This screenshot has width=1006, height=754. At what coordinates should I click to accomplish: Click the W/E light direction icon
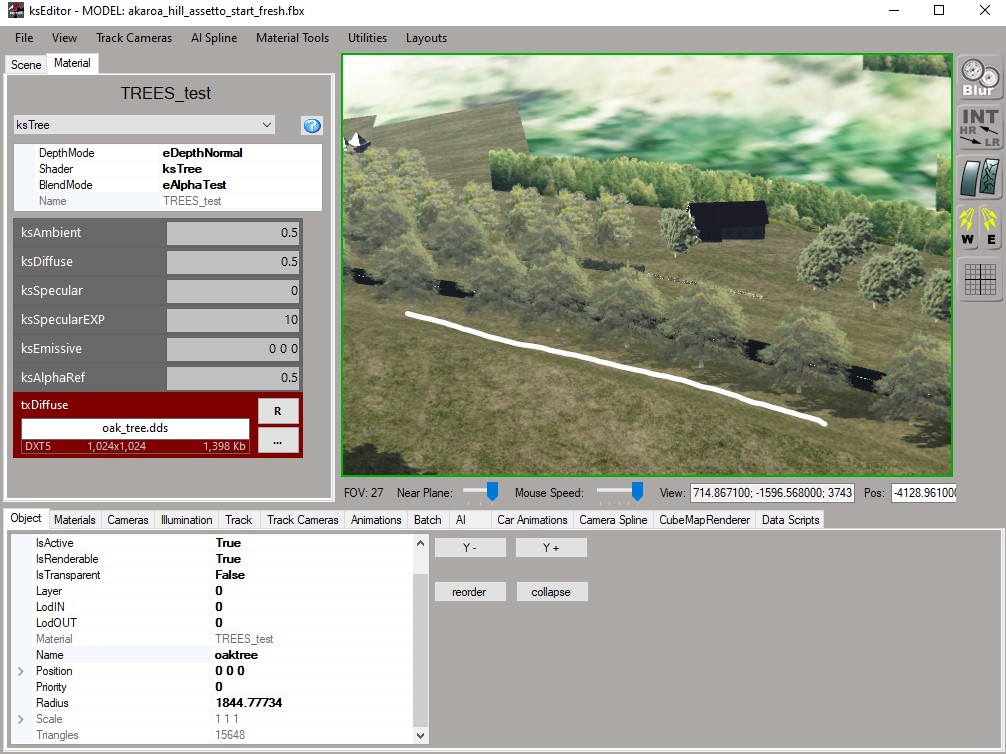point(979,229)
